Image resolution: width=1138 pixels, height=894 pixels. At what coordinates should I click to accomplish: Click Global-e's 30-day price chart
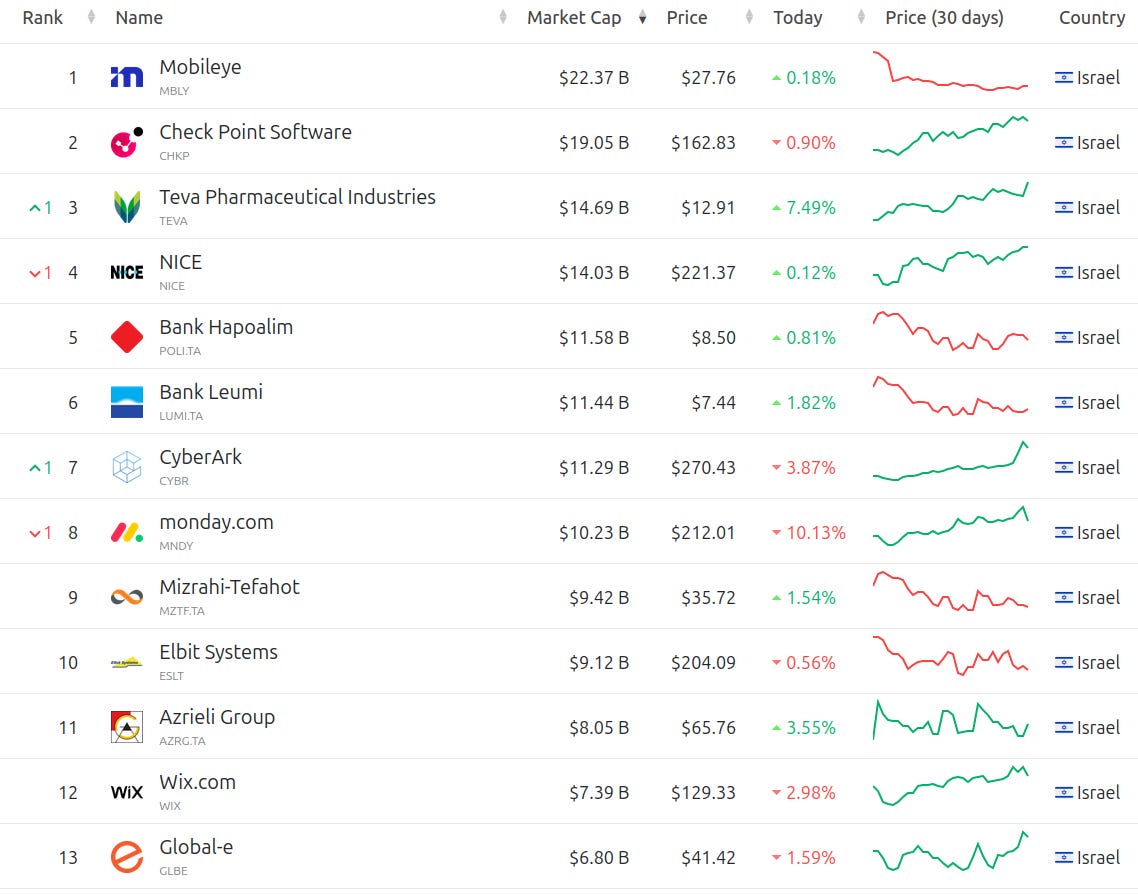tap(950, 850)
